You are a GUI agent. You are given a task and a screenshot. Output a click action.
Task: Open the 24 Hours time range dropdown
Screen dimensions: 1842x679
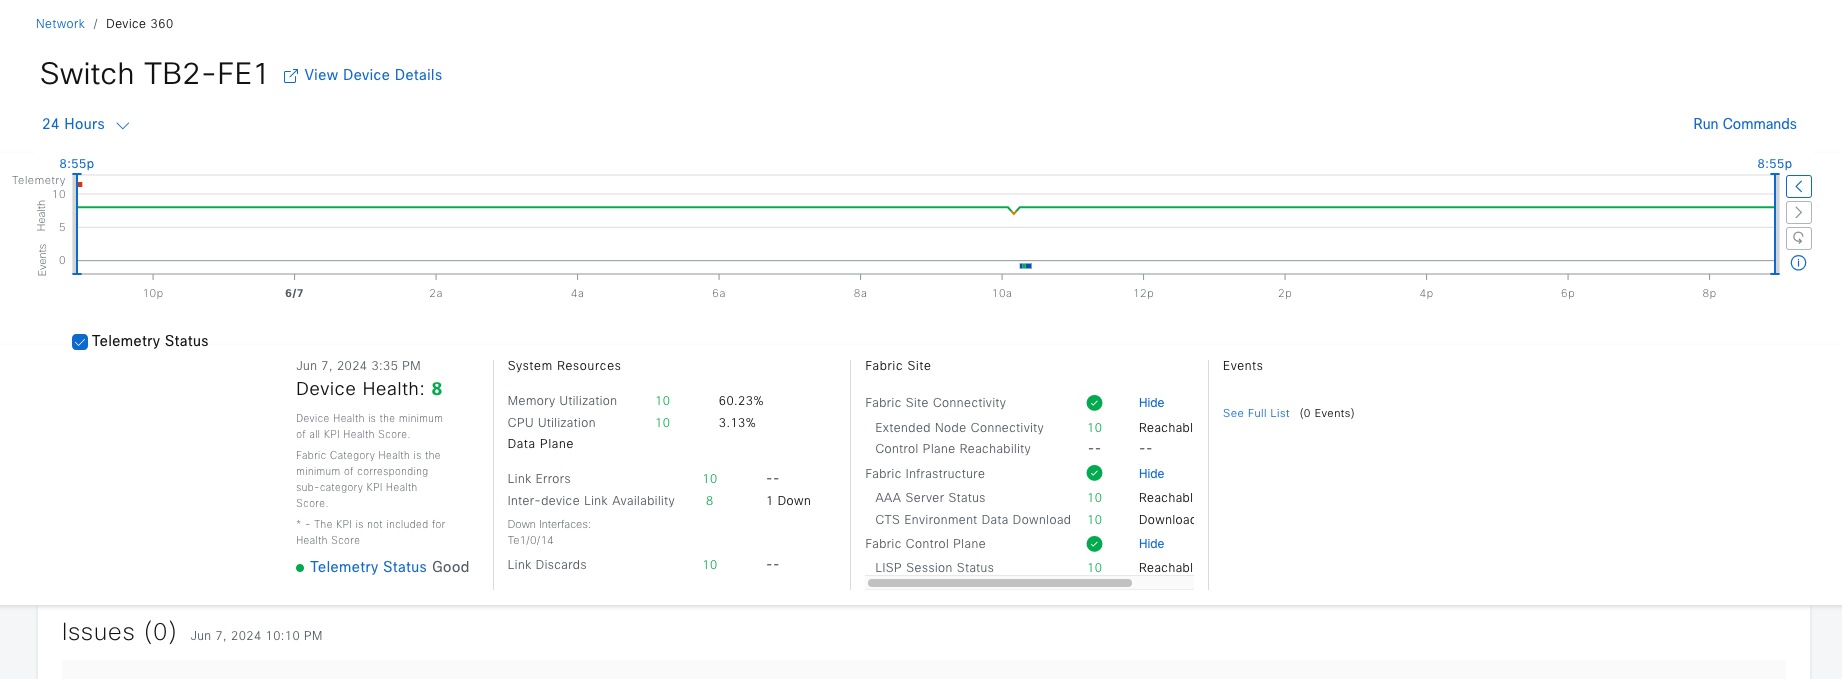coord(86,125)
